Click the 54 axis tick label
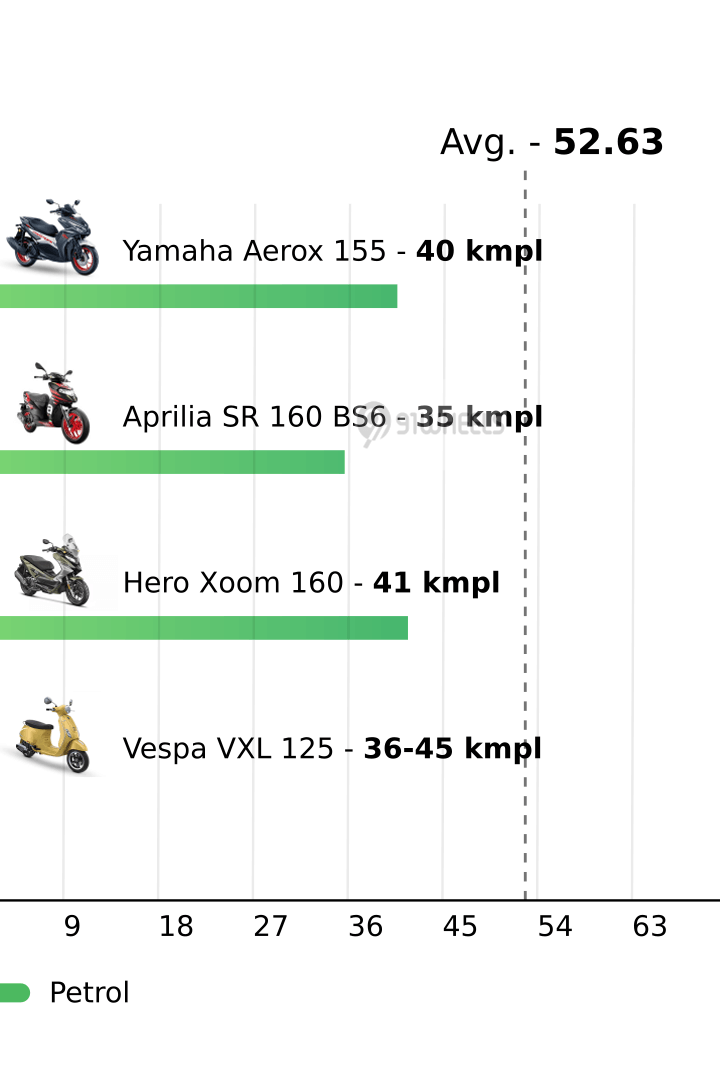The height and width of the screenshot is (1090, 720). pyautogui.click(x=554, y=927)
